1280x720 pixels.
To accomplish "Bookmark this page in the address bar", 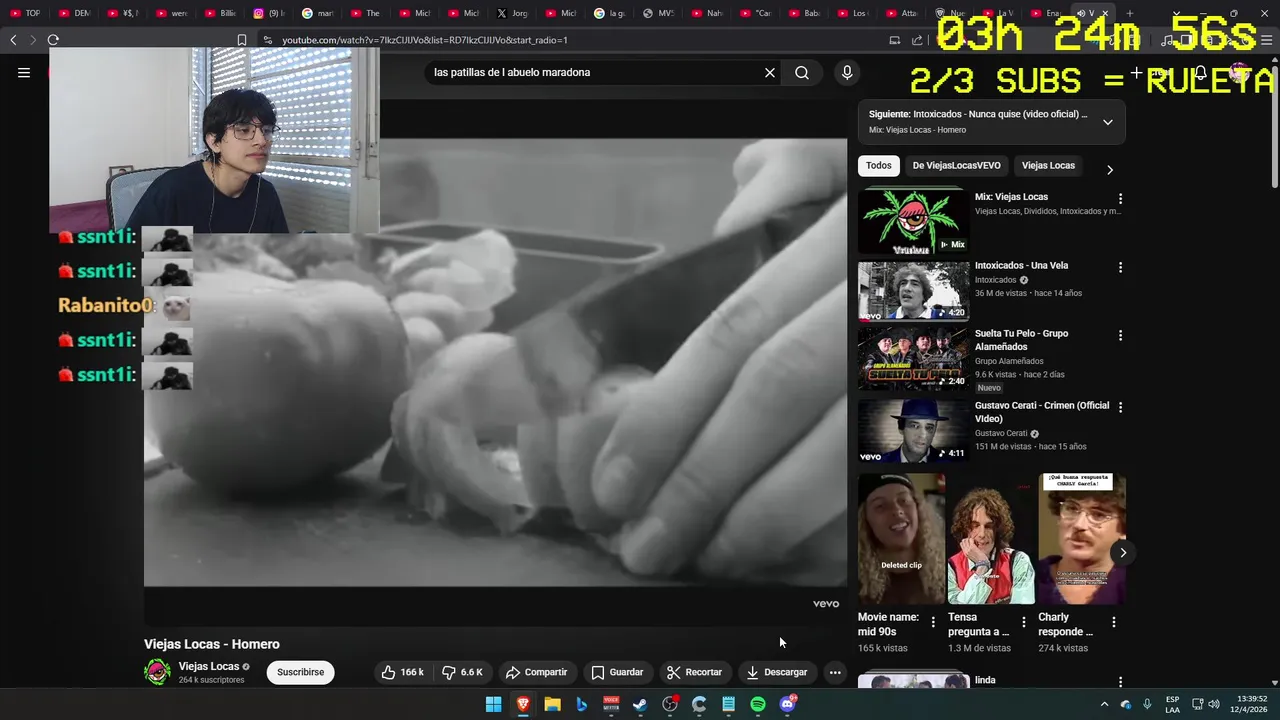I will click(241, 40).
